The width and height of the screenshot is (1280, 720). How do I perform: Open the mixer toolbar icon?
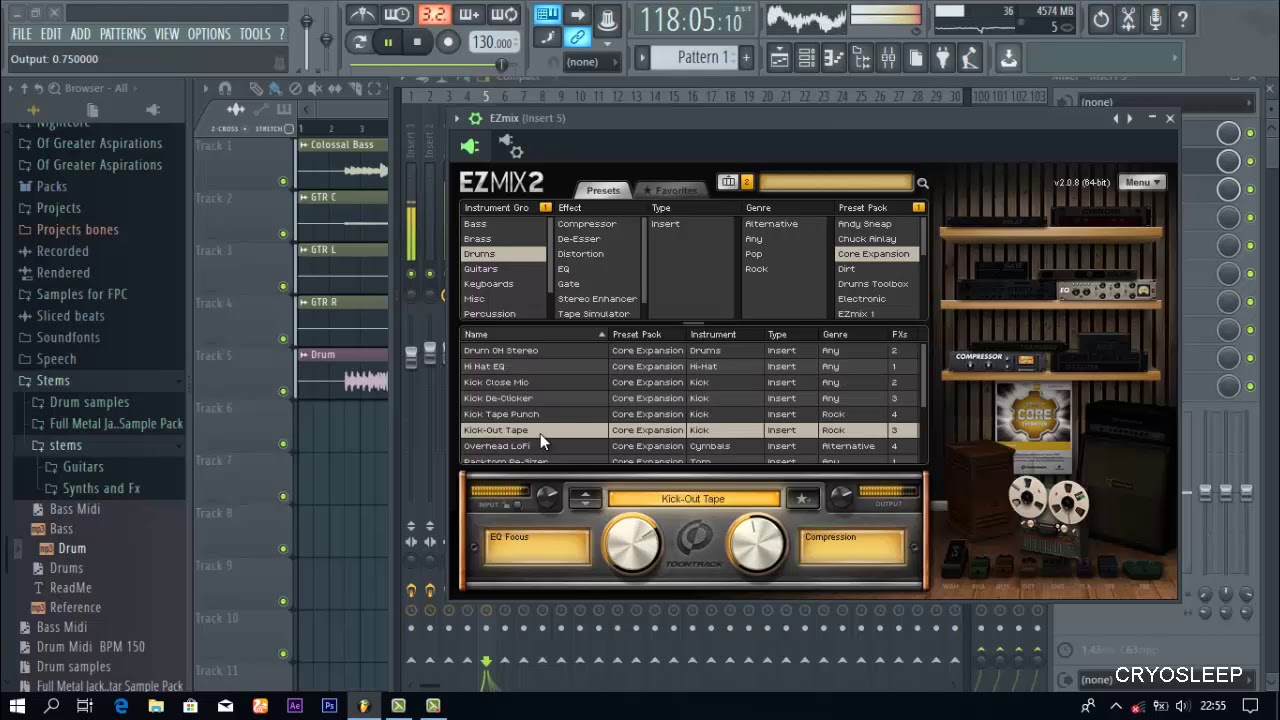click(888, 58)
